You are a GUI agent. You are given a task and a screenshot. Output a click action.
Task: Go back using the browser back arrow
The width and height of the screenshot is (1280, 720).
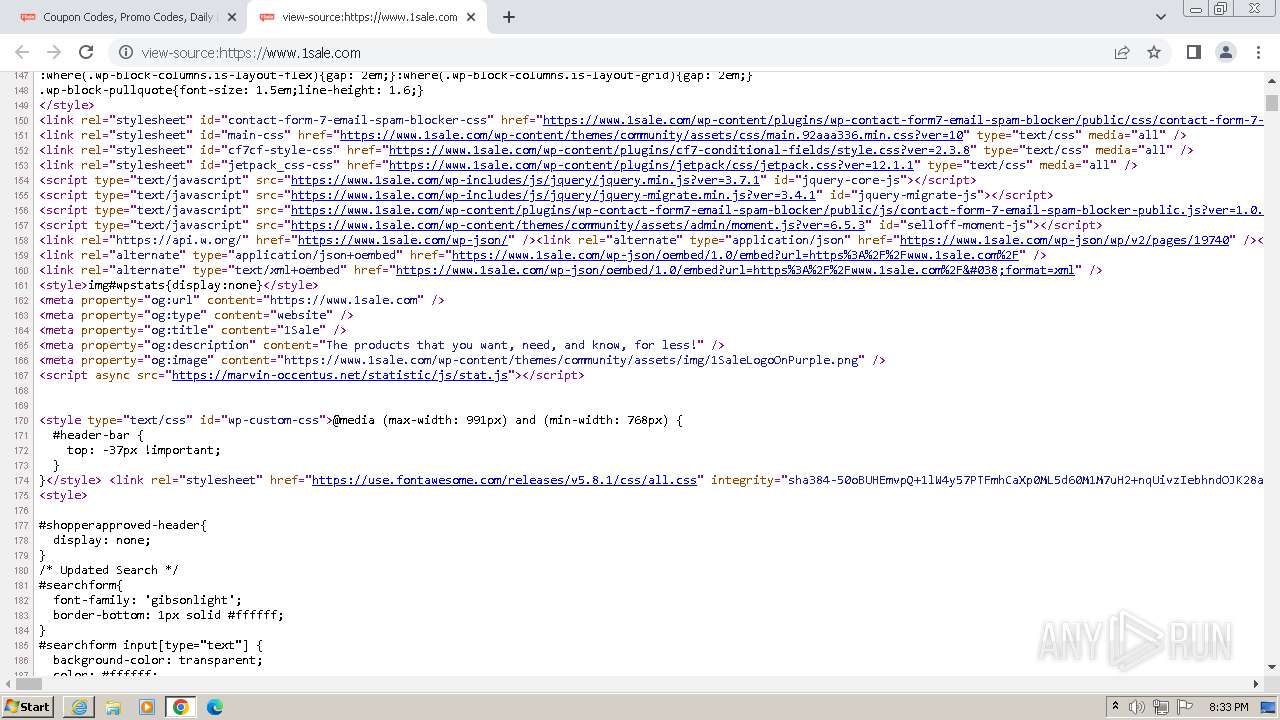[x=22, y=52]
